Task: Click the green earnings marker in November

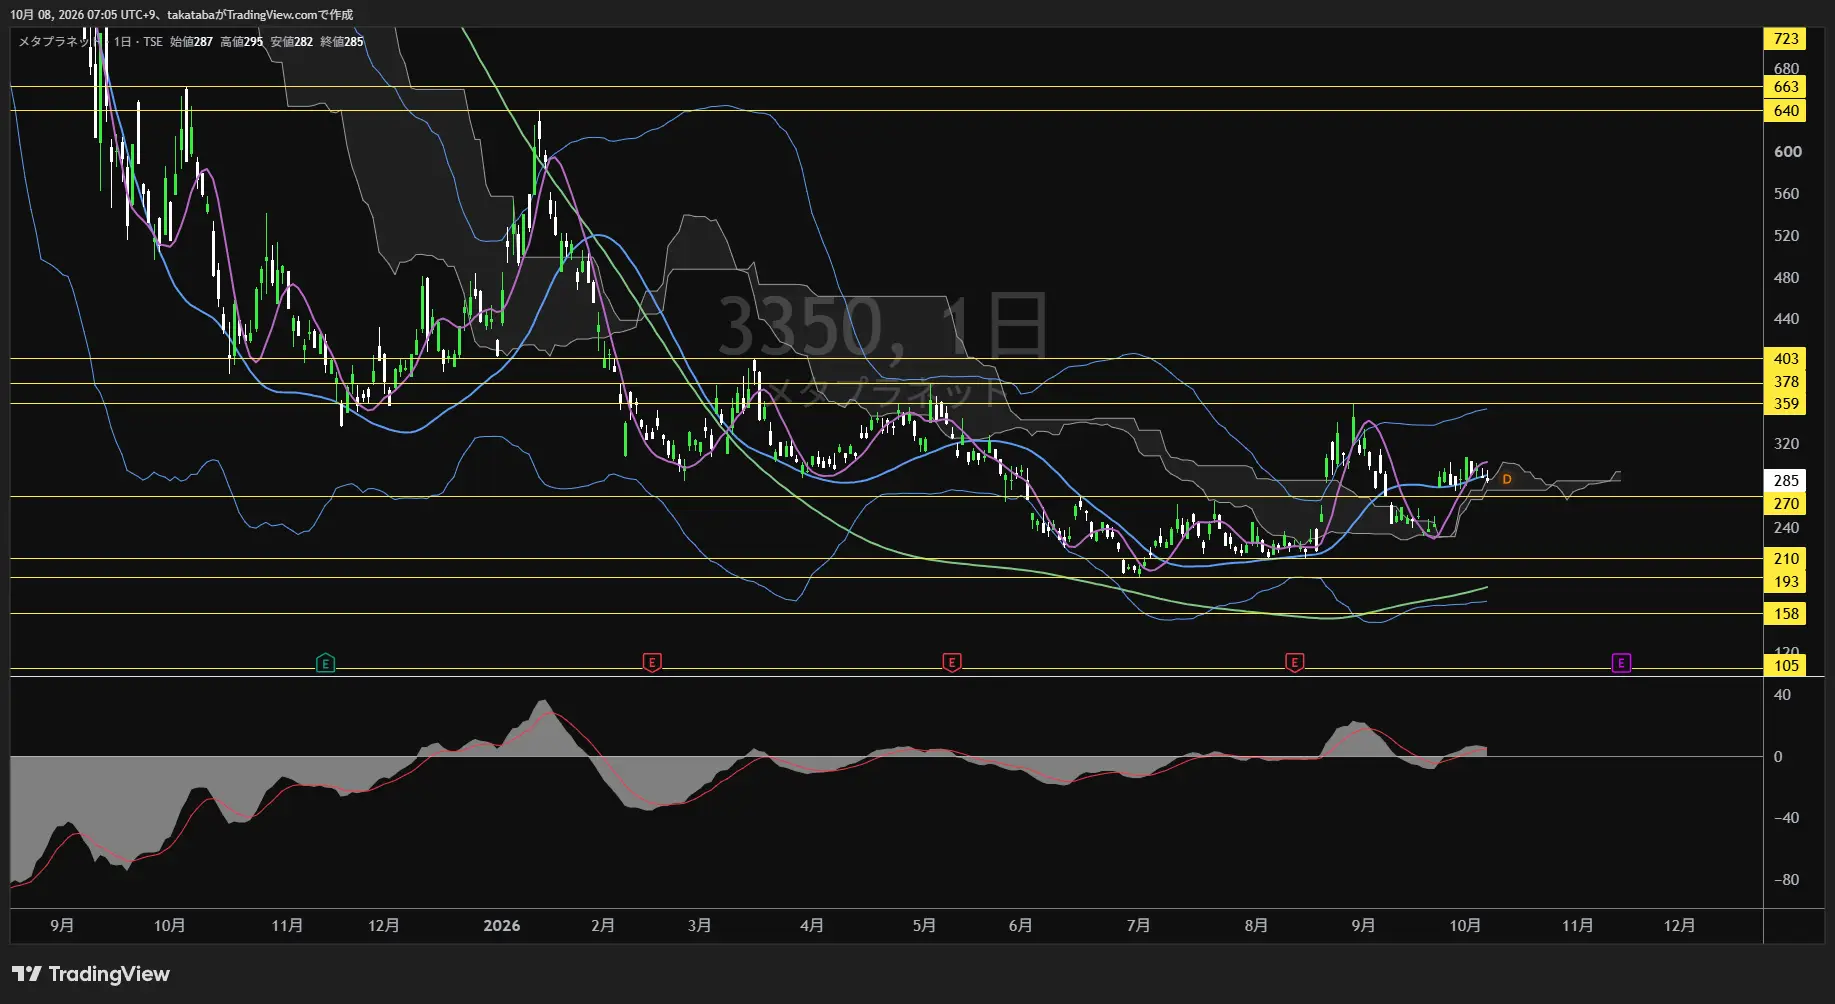Action: pos(325,663)
